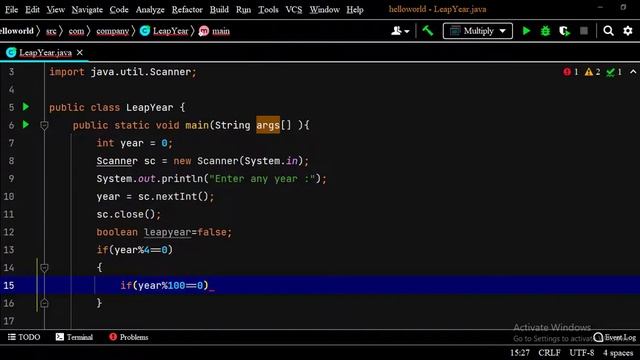Change the CRLF line separator

pos(549,353)
